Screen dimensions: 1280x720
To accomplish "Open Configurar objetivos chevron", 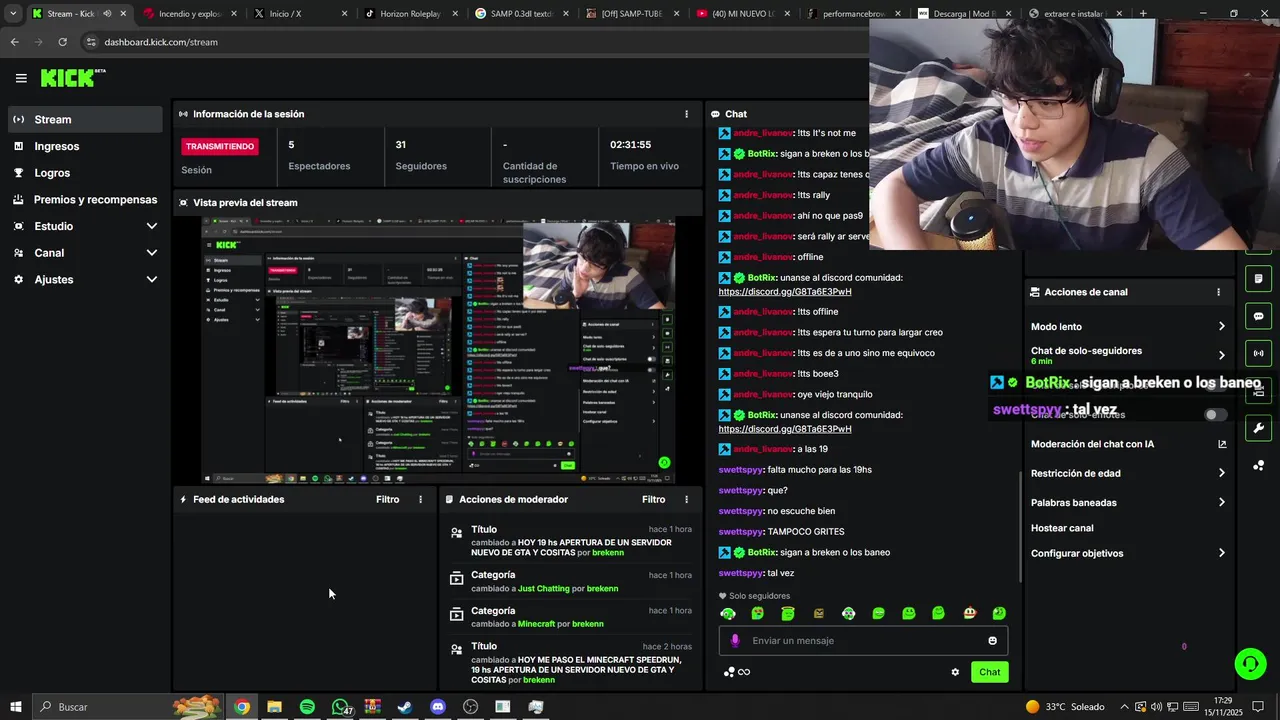I will pyautogui.click(x=1222, y=553).
